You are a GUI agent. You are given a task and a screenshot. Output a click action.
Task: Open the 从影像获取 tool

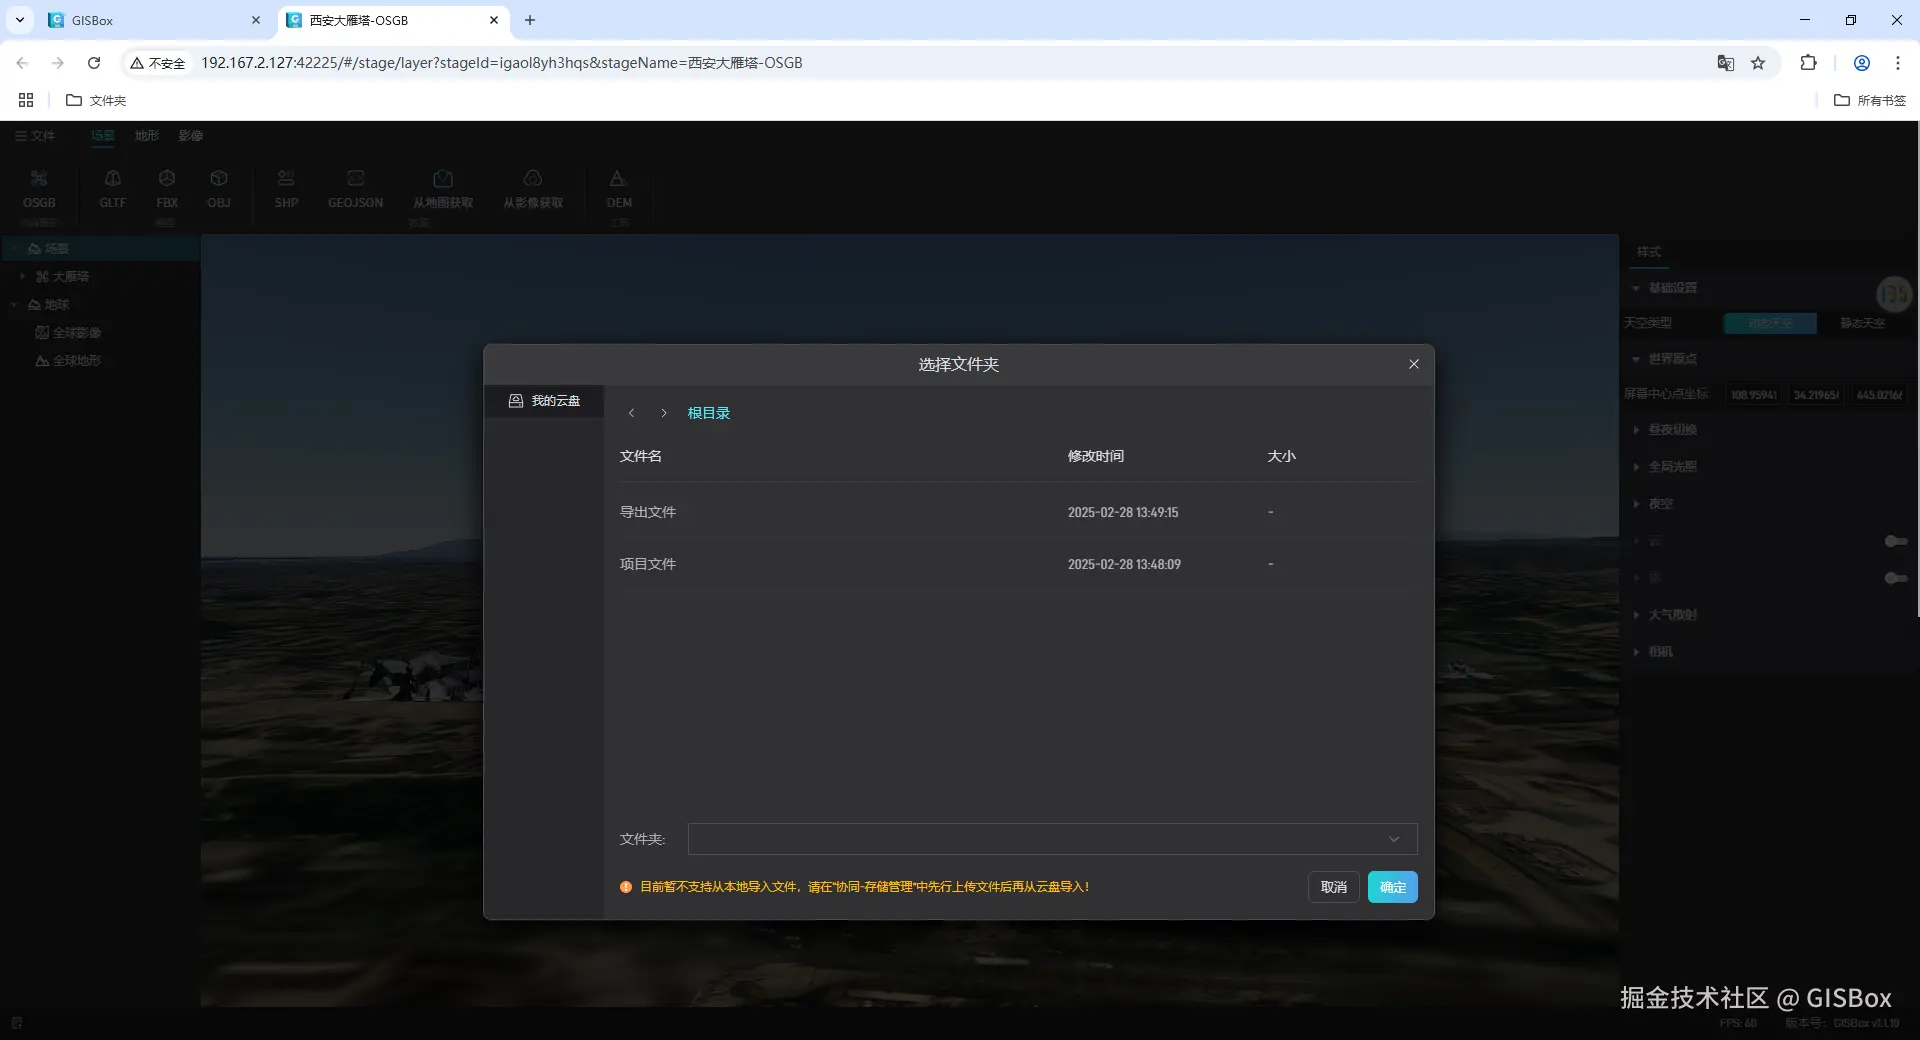click(533, 188)
